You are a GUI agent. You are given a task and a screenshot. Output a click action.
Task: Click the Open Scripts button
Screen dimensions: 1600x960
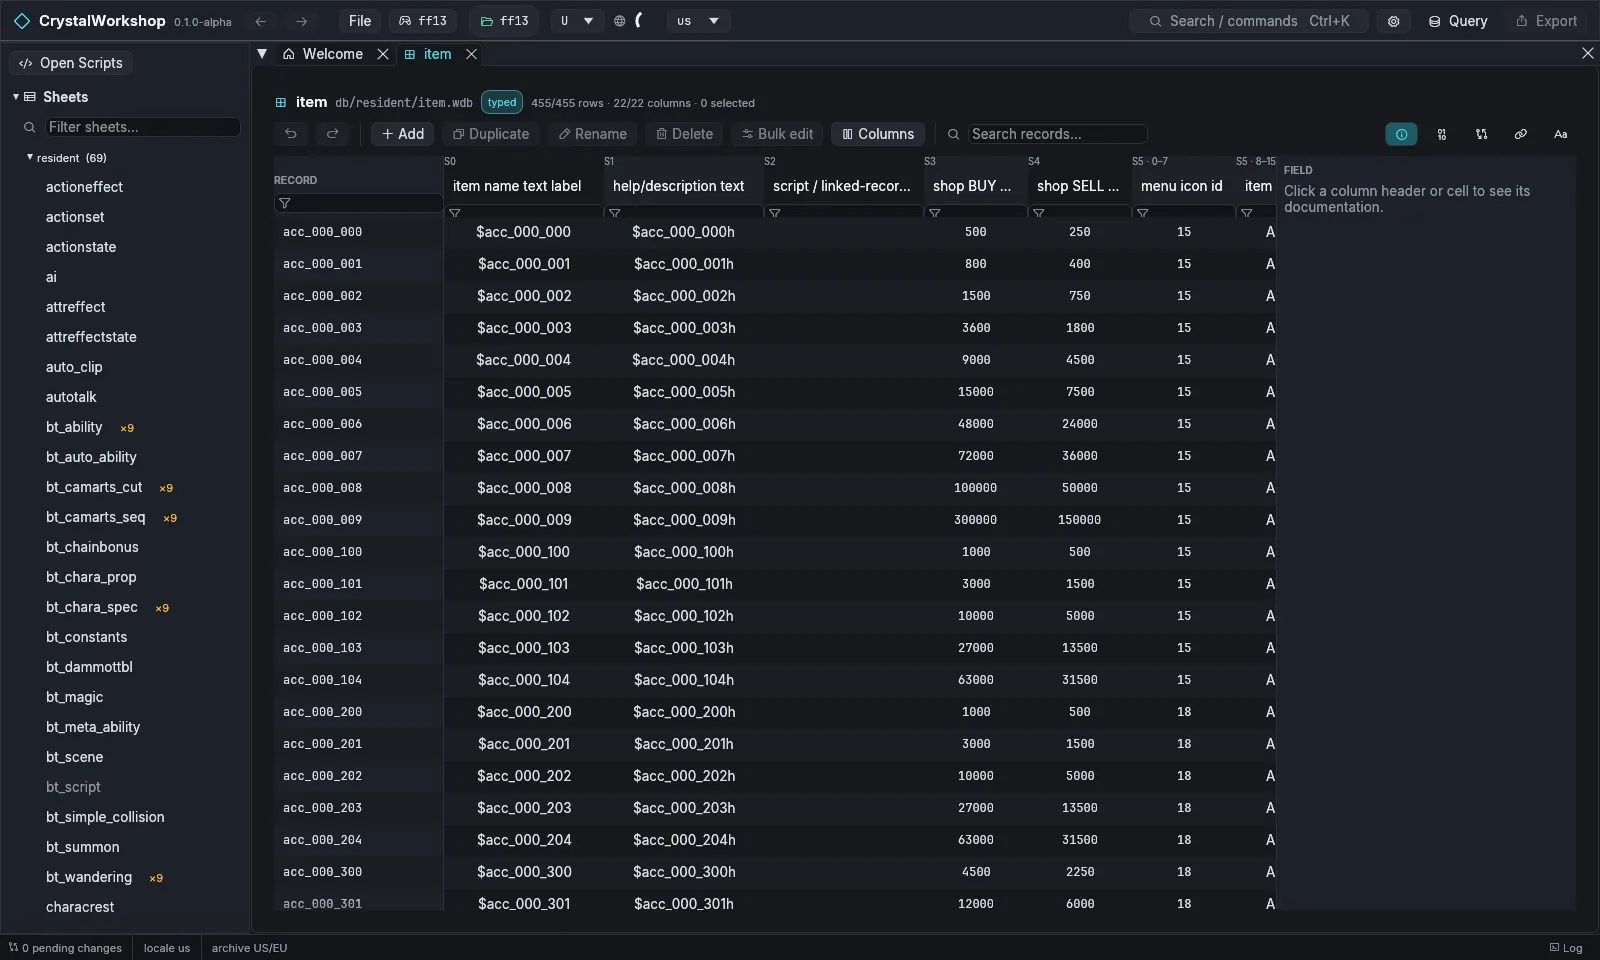point(71,63)
